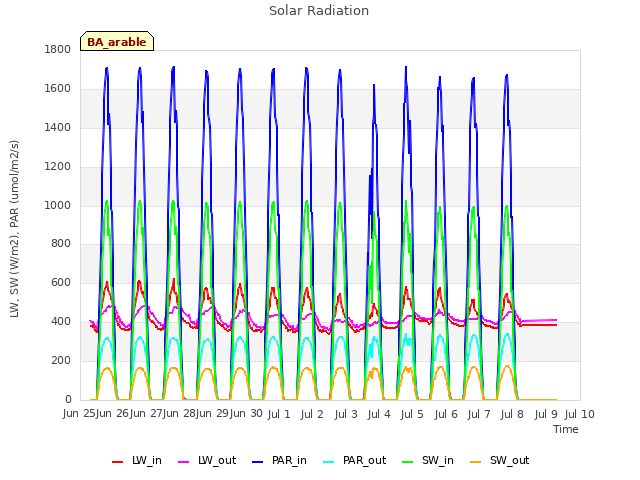
Task: Click the 1400 y-axis tick label
Action: (x=58, y=127)
